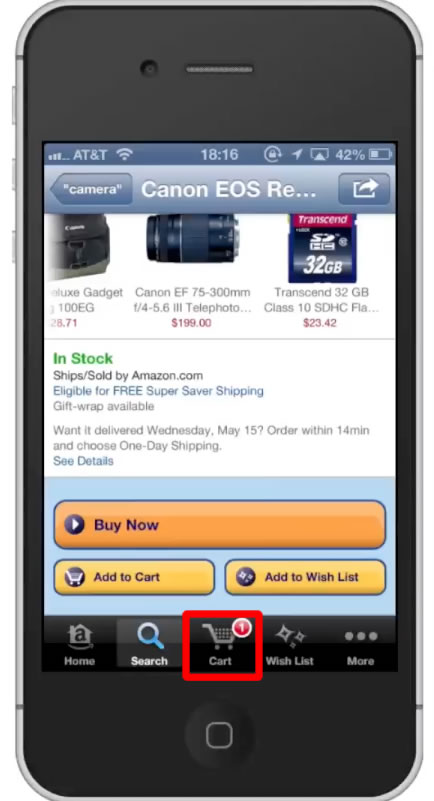This screenshot has height=801, width=434.
Task: Open the More three-dots icon
Action: [360, 637]
